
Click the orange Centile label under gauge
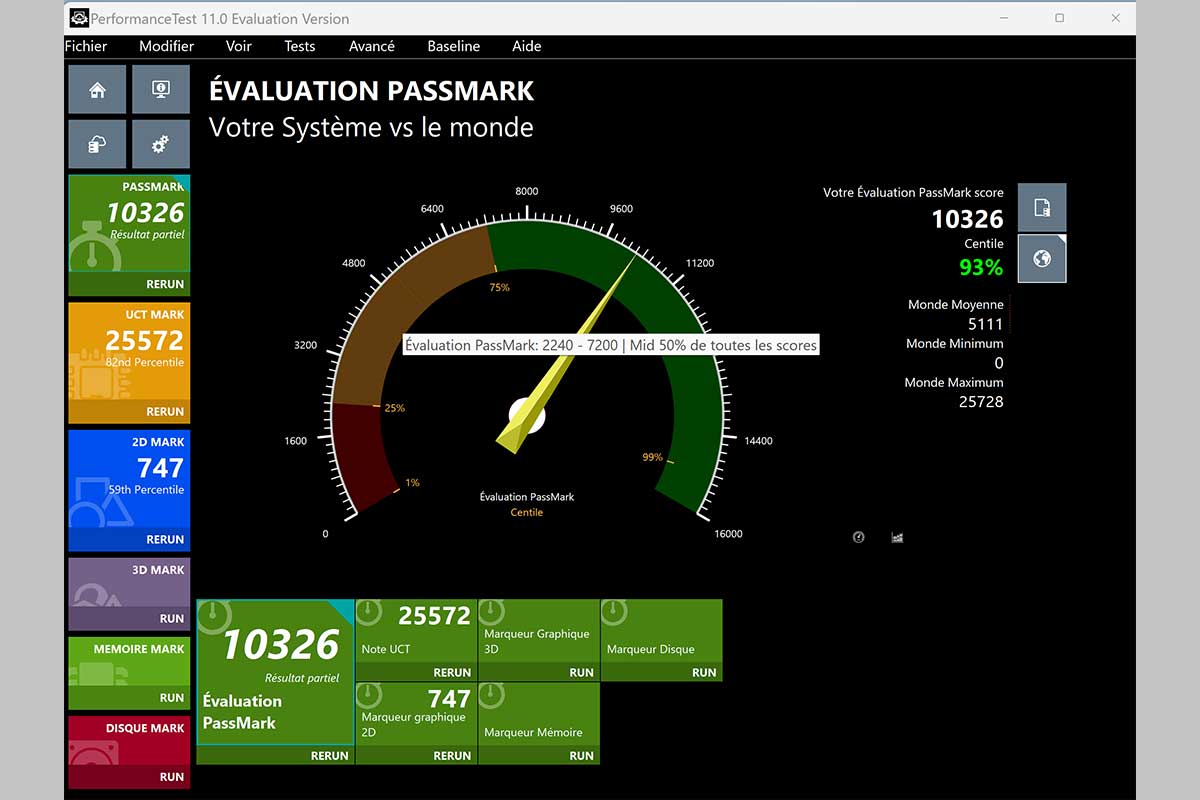click(x=527, y=512)
